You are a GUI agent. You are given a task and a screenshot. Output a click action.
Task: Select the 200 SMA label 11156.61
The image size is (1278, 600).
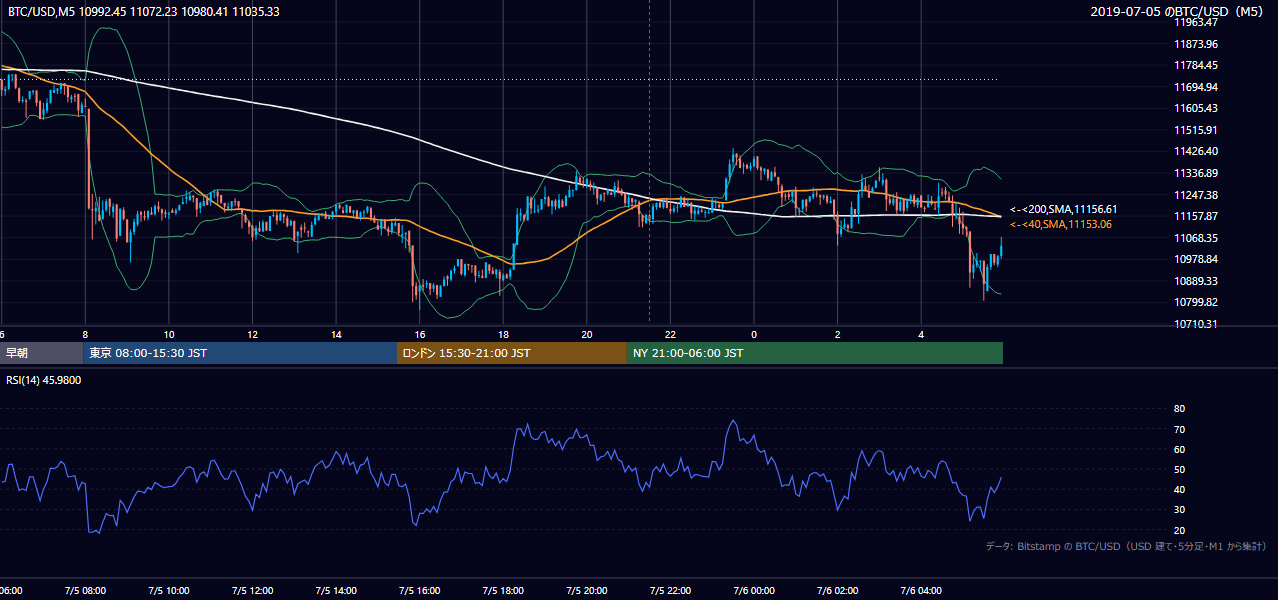(1064, 209)
